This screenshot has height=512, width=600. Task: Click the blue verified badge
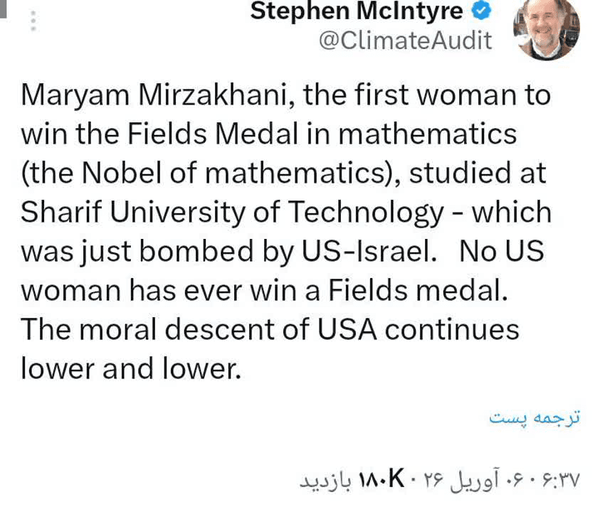pos(483,12)
